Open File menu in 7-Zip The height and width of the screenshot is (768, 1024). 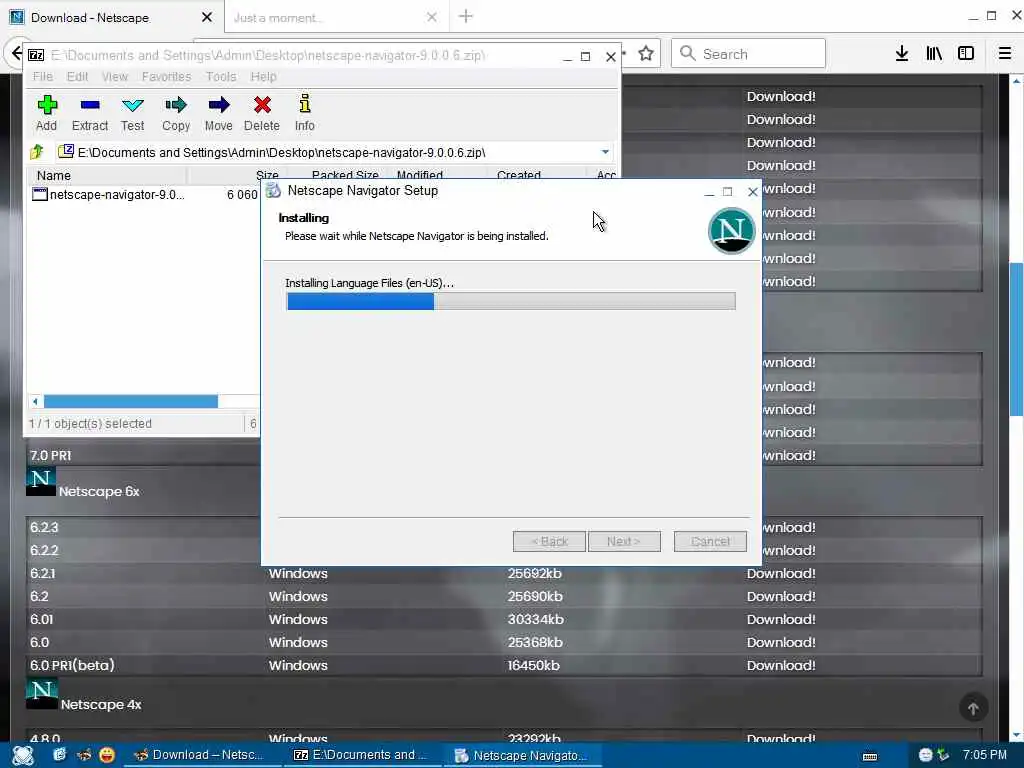tap(43, 76)
